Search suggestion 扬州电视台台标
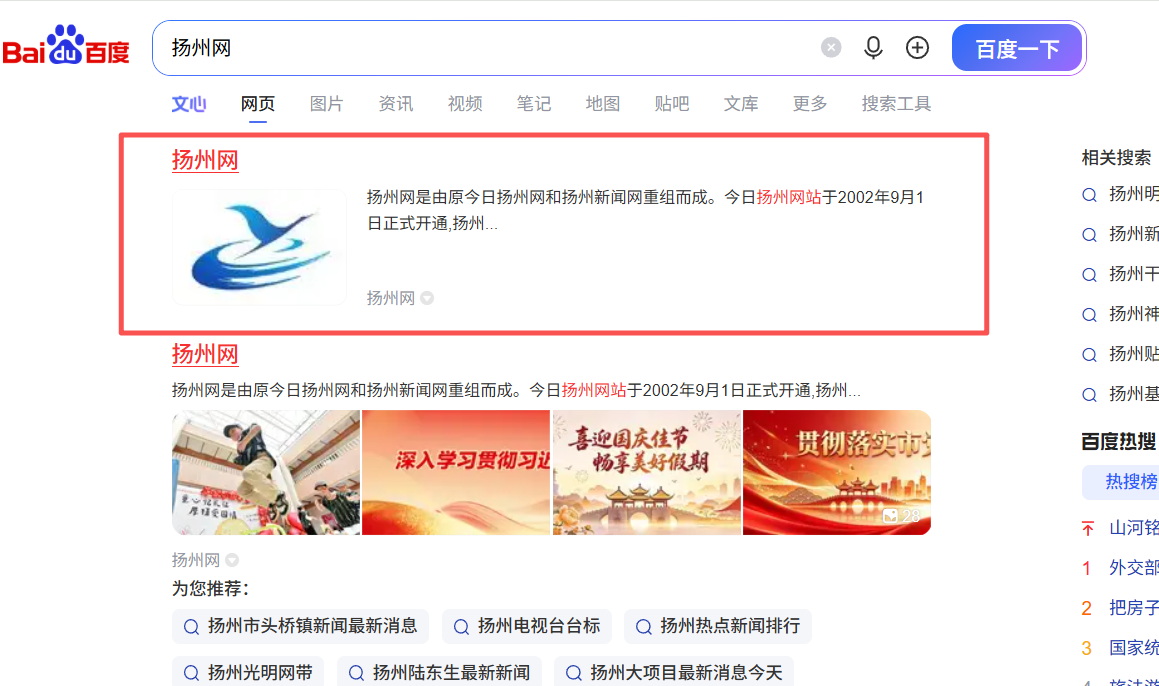 (x=527, y=626)
